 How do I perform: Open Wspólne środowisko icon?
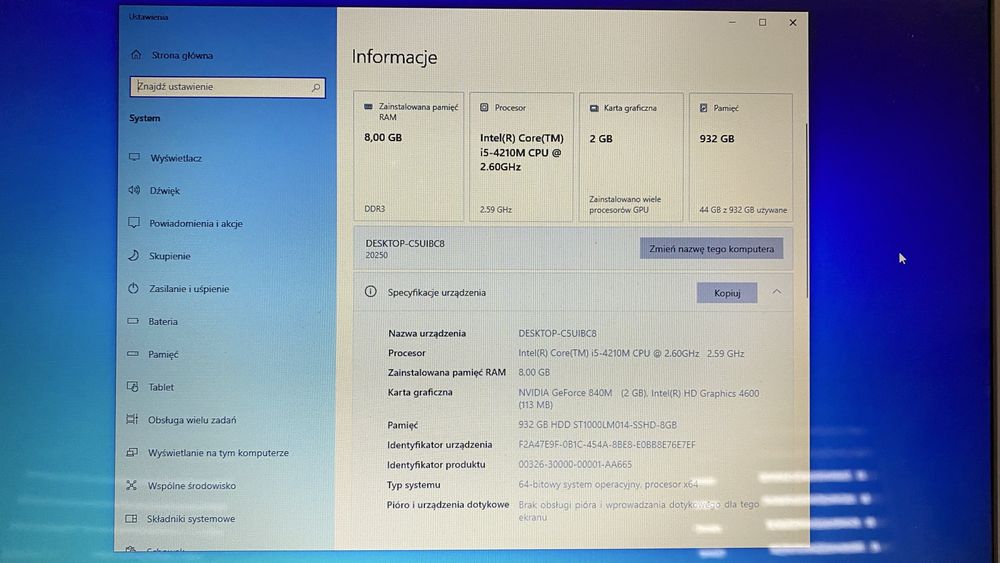(131, 485)
